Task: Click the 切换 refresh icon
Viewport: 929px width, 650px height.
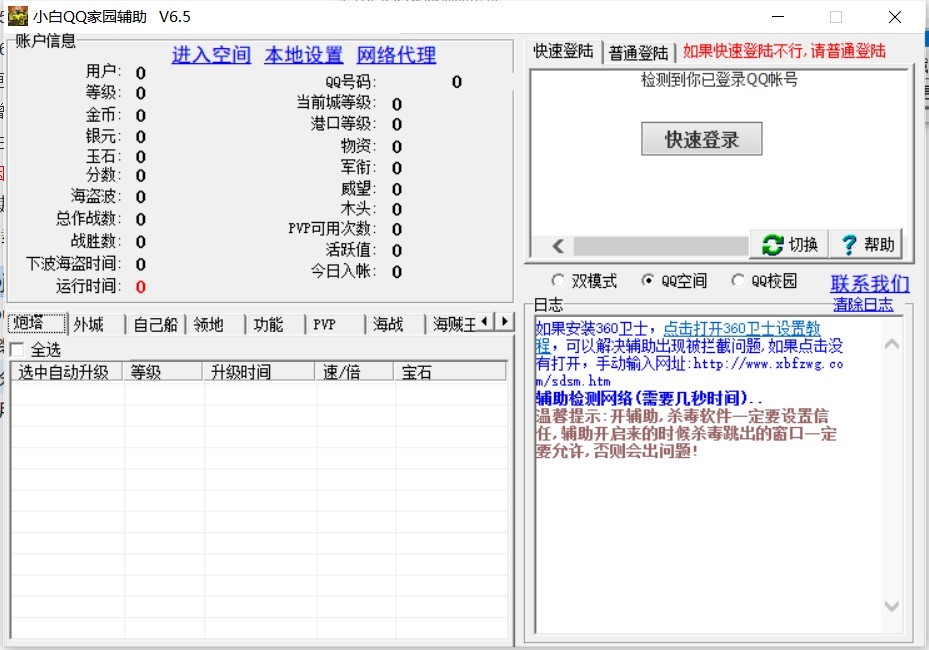Action: 771,244
